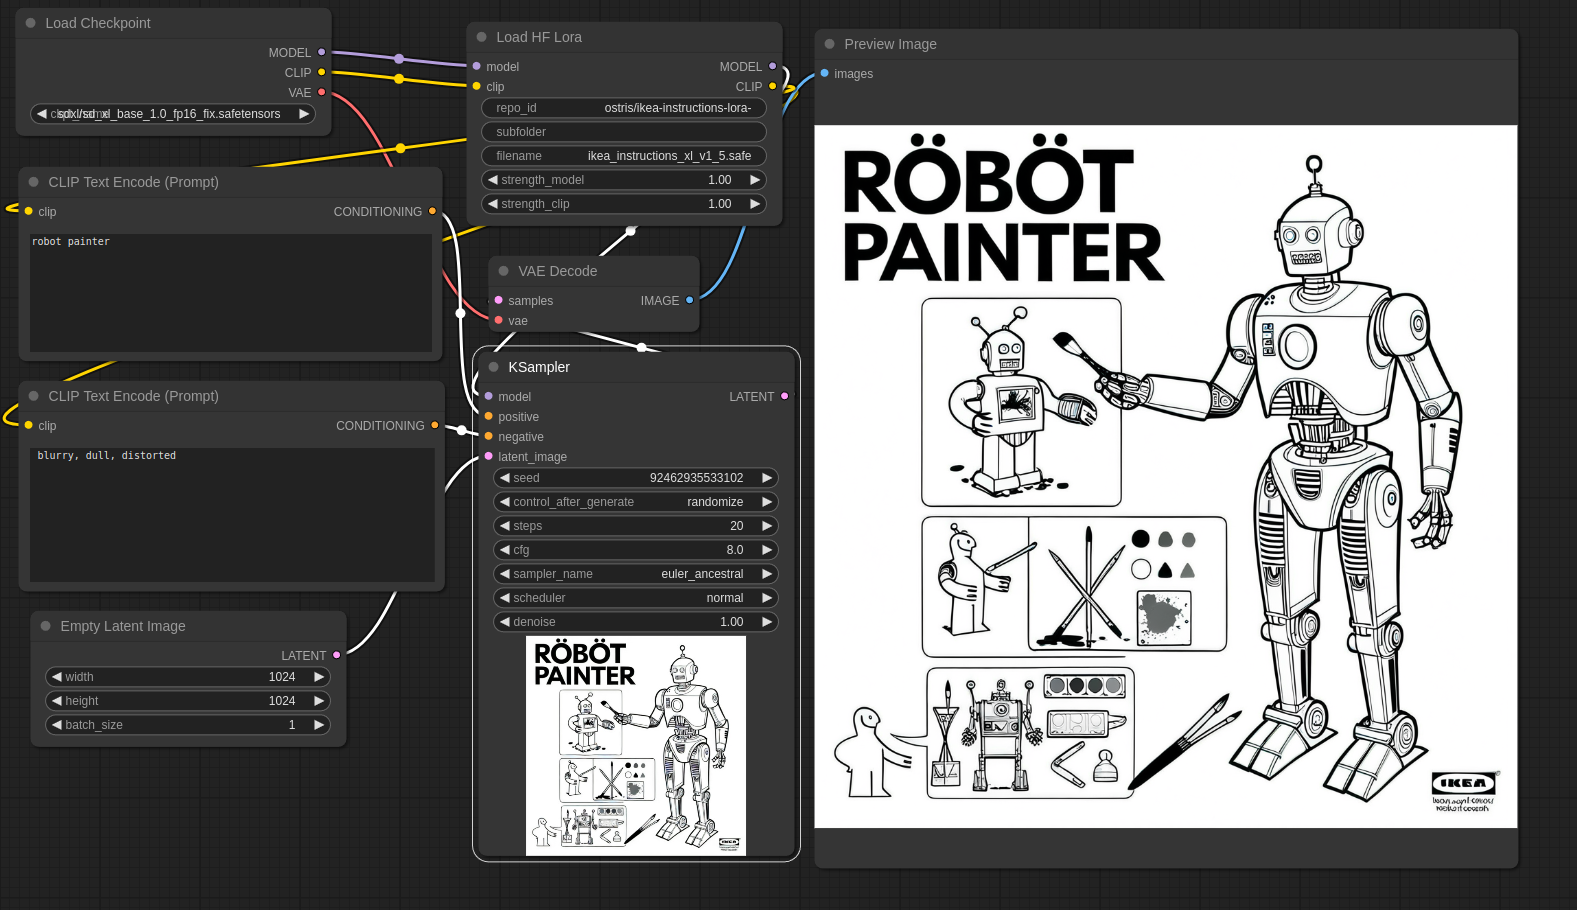1577x910 pixels.
Task: Click the clip input of robot painter node
Action: pyautogui.click(x=29, y=211)
